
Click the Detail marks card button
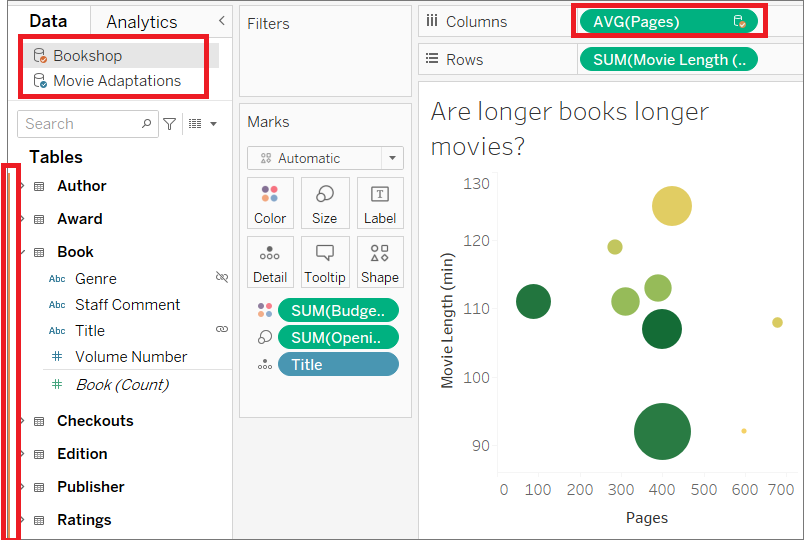point(270,262)
